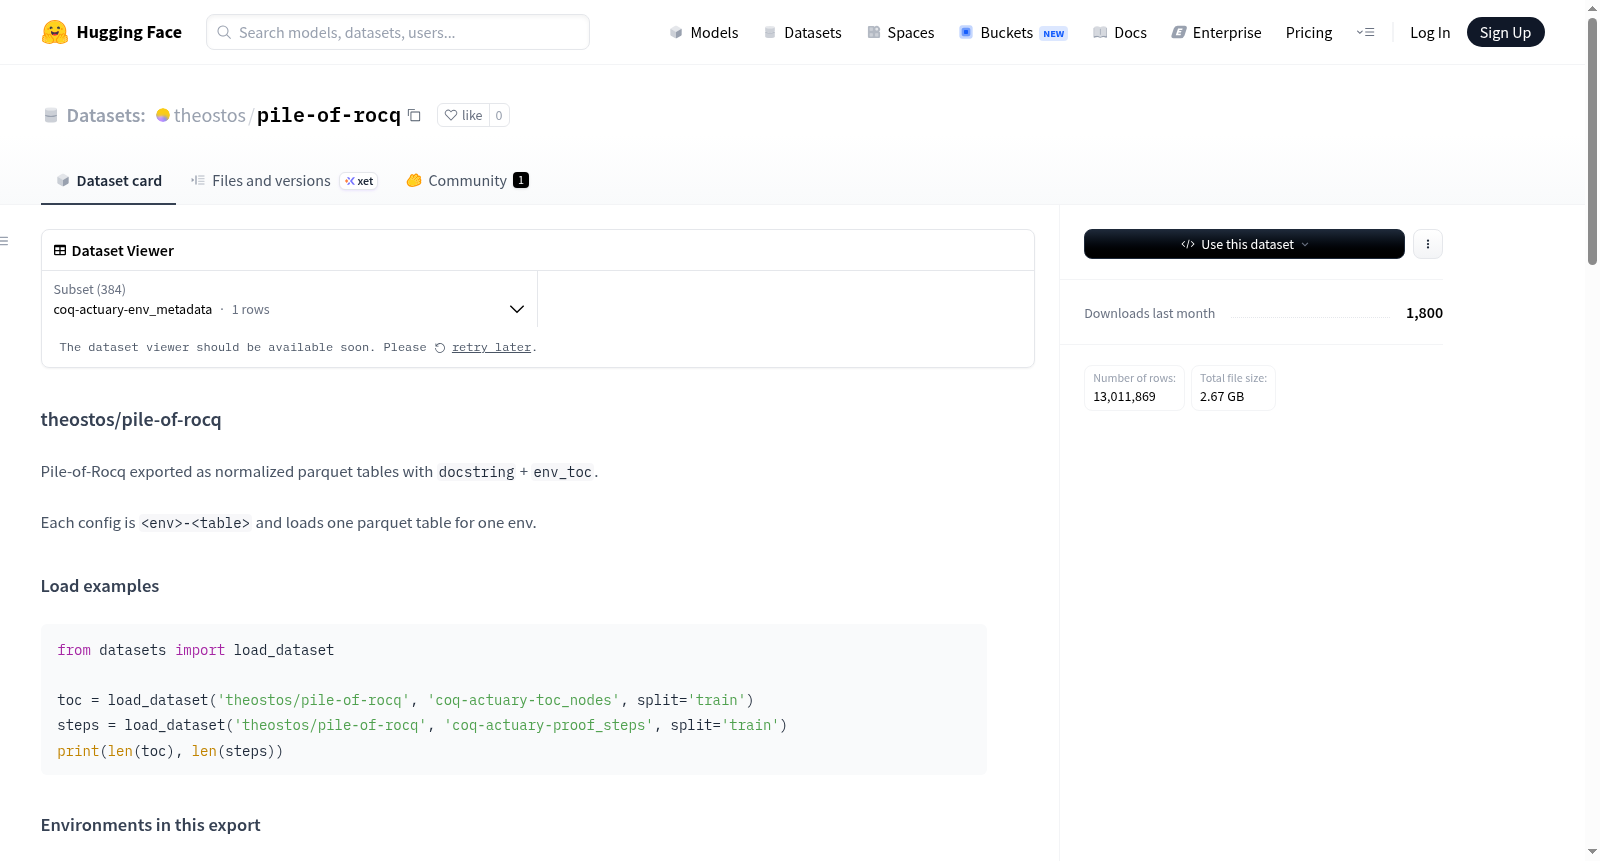
Task: Click the page vertical scrollbar thumb
Action: (x=1592, y=140)
